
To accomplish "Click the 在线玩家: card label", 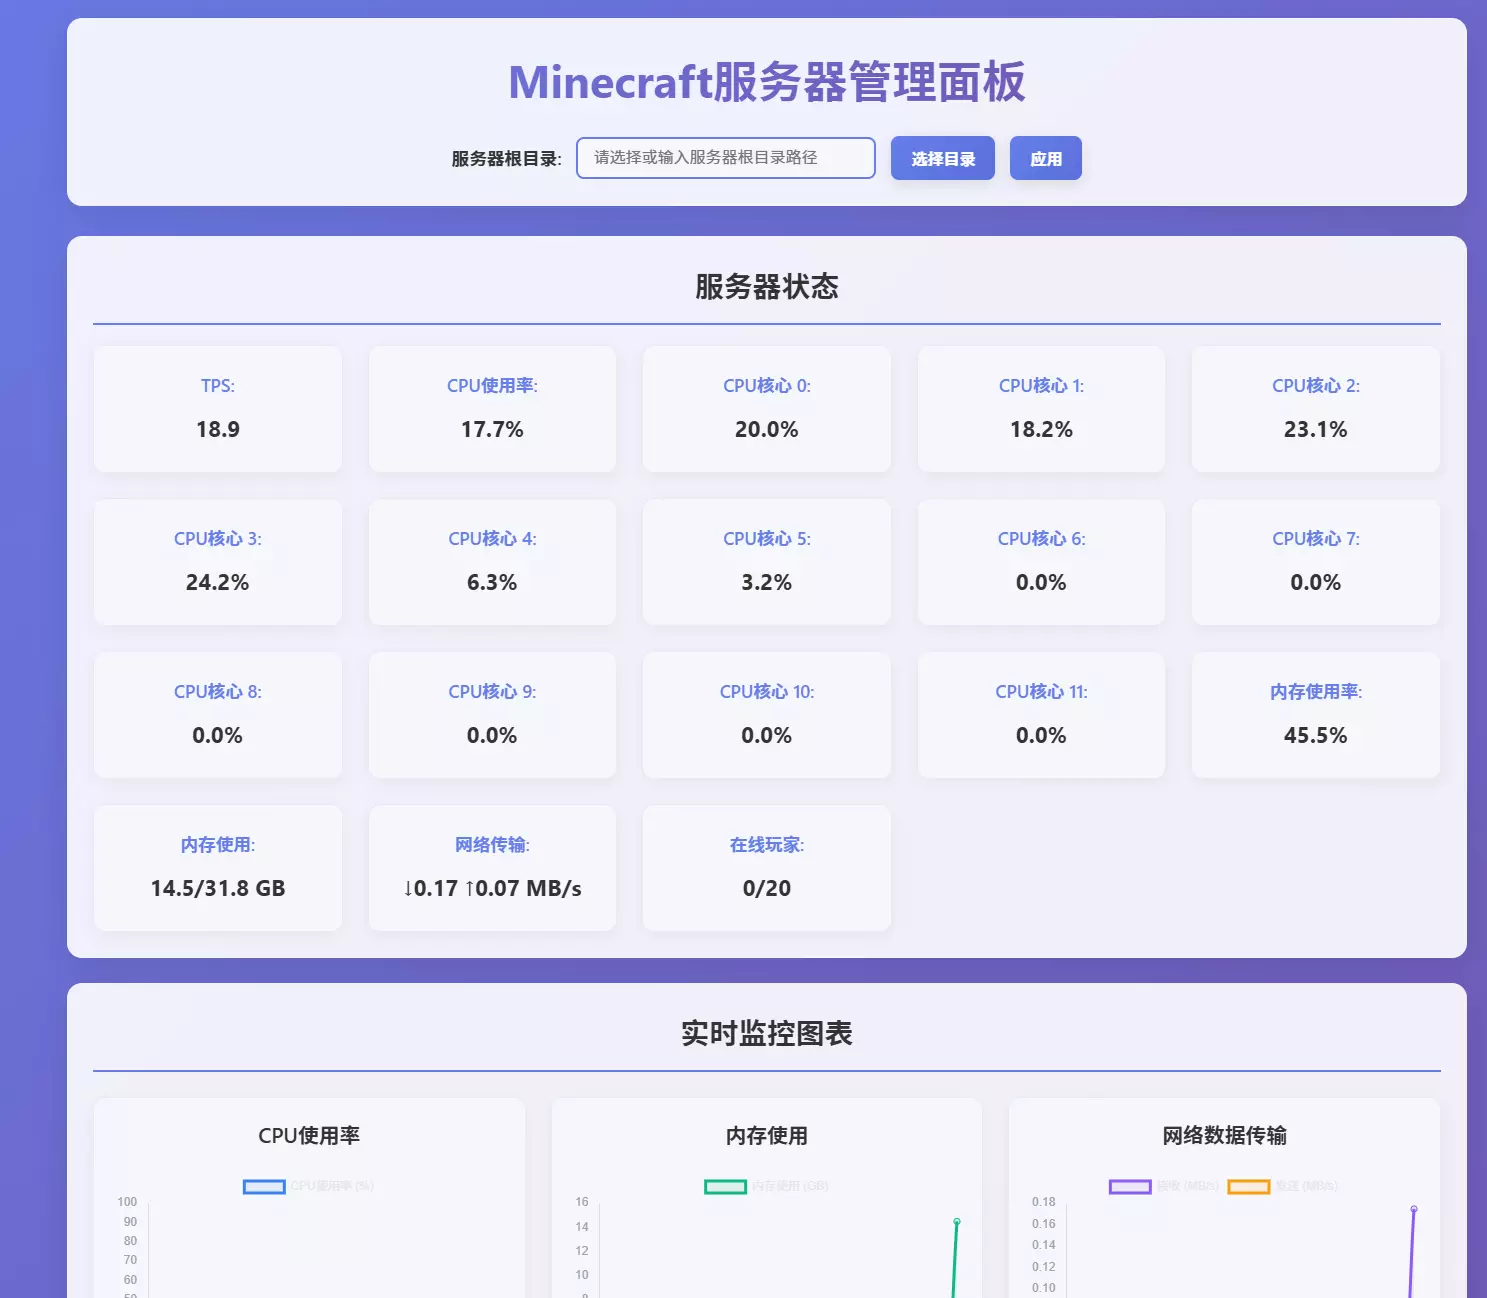I will (x=767, y=845).
